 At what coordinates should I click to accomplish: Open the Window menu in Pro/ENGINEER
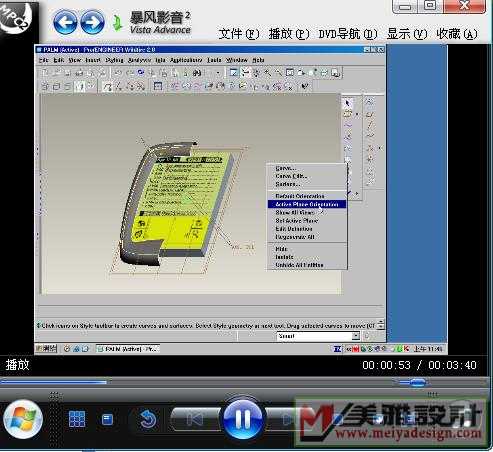[x=237, y=60]
